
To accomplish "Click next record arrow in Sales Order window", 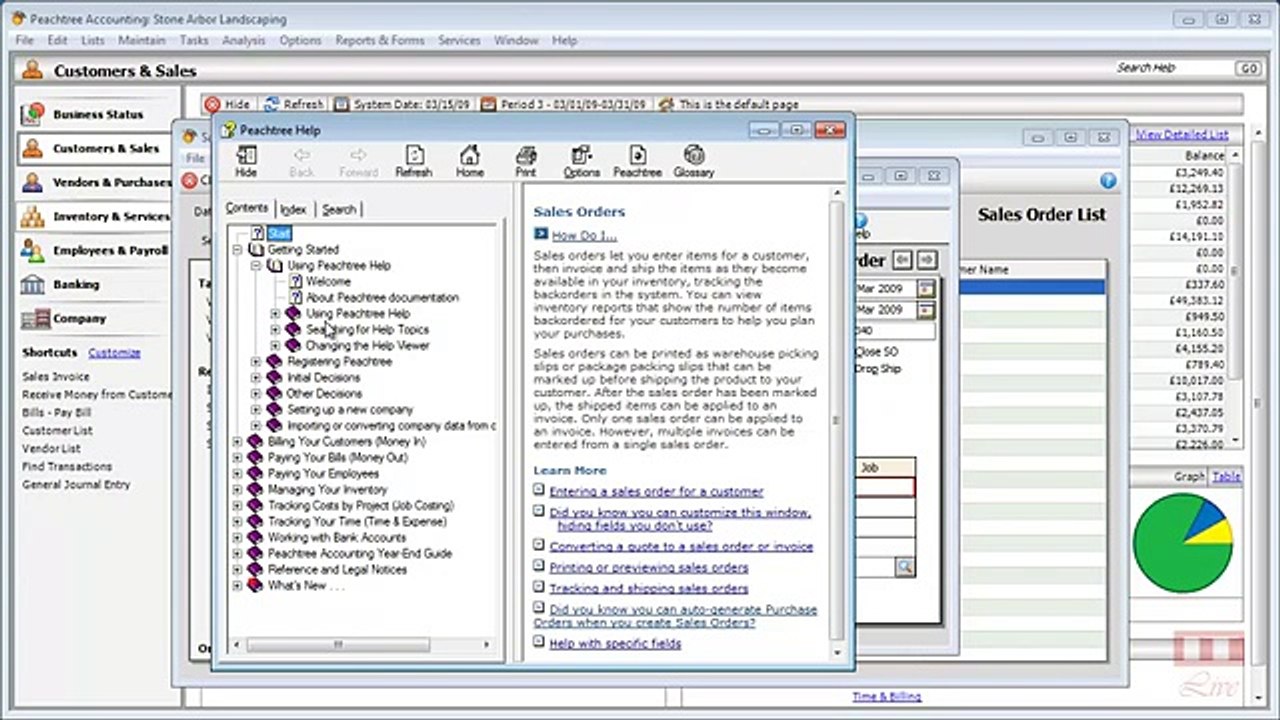I will [926, 260].
